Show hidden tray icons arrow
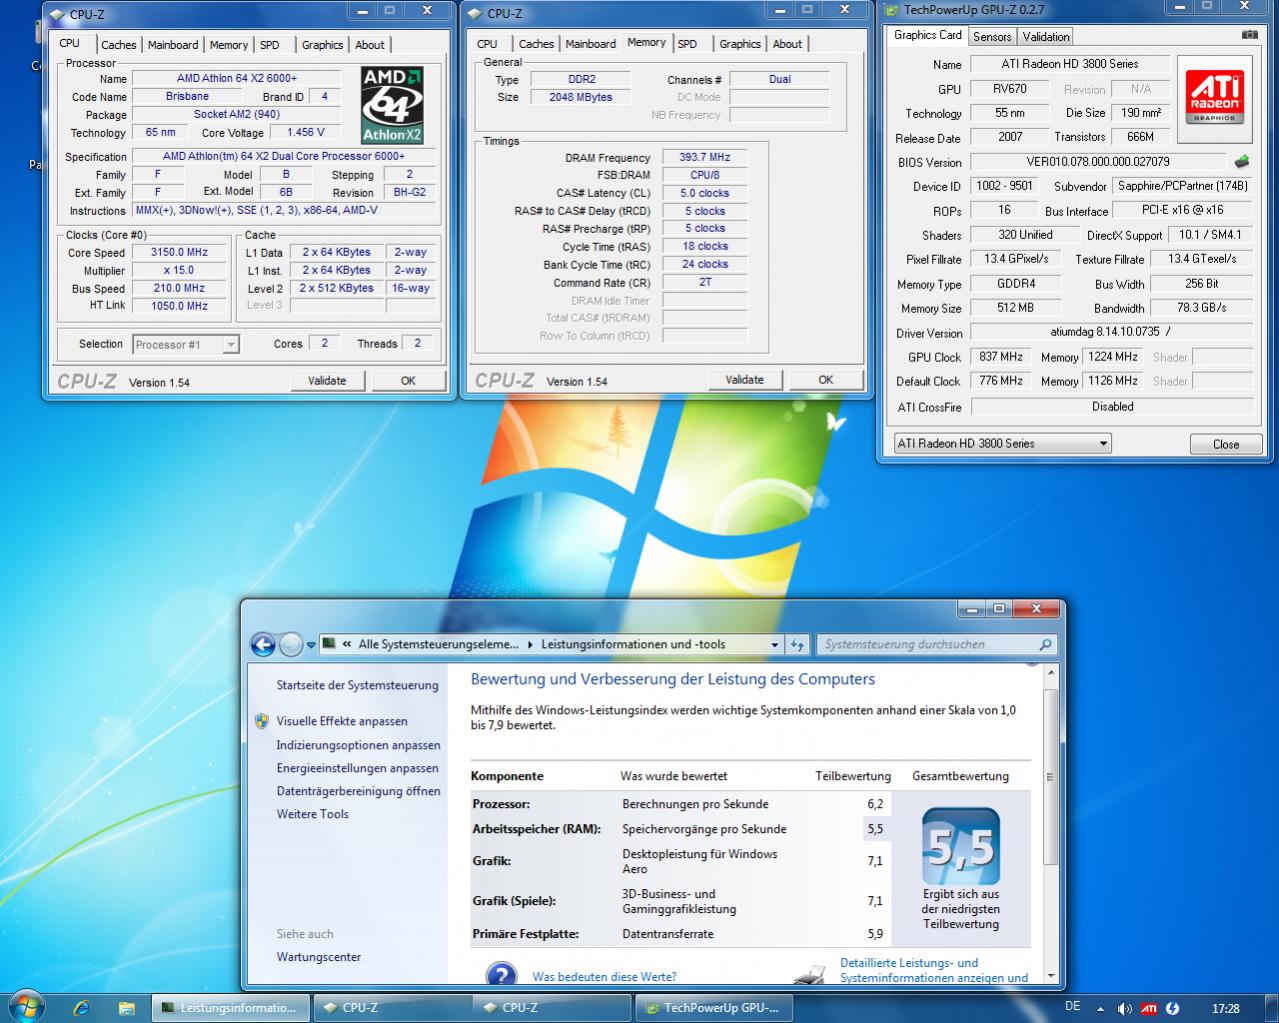 (1101, 1008)
